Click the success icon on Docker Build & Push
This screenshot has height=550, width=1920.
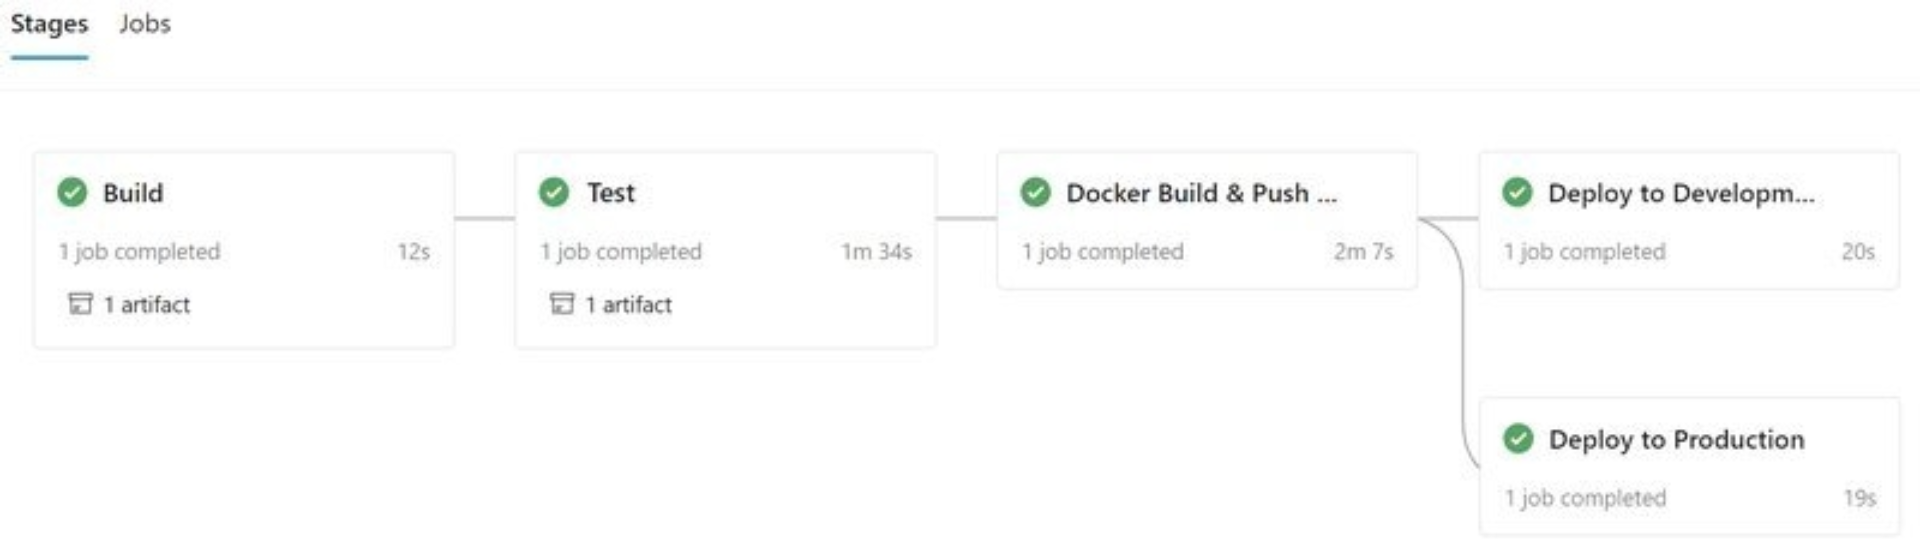[1036, 192]
